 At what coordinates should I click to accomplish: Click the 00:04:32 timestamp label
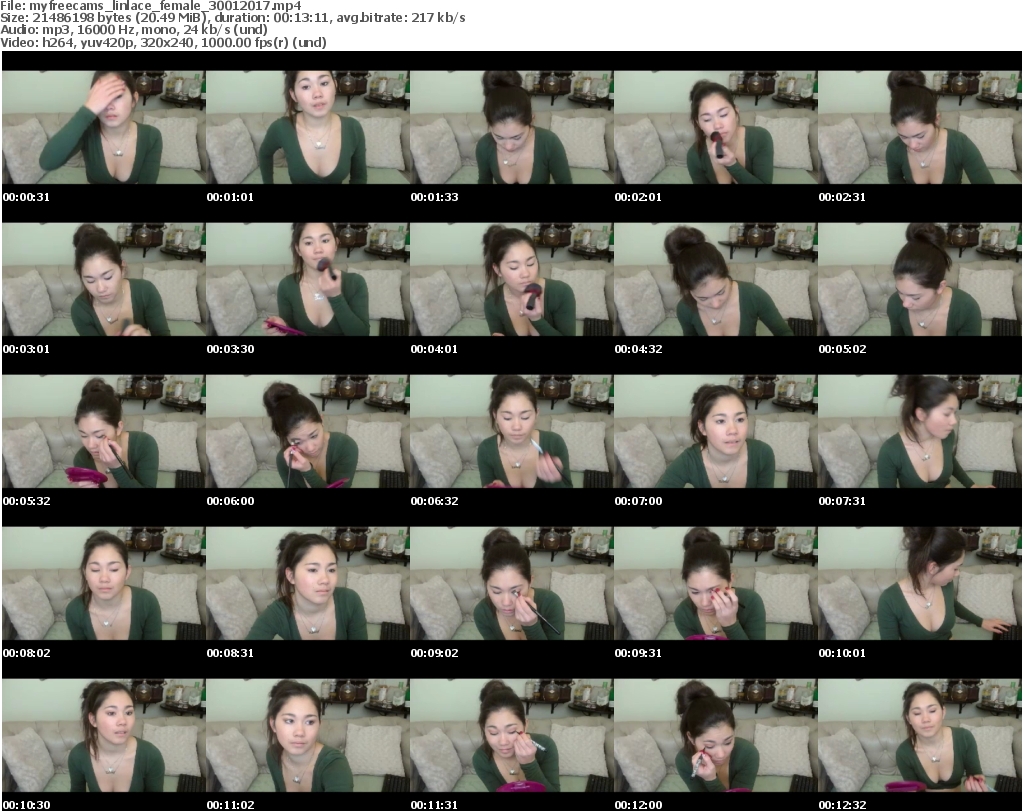pyautogui.click(x=639, y=349)
